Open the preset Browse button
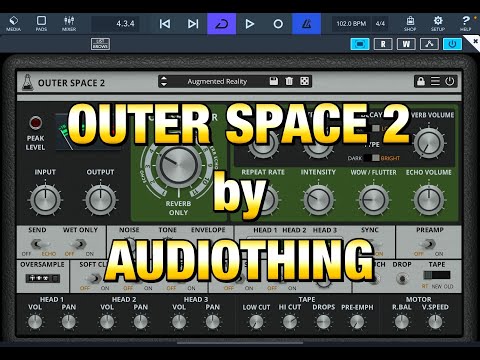This screenshot has width=480, height=360. (x=100, y=44)
